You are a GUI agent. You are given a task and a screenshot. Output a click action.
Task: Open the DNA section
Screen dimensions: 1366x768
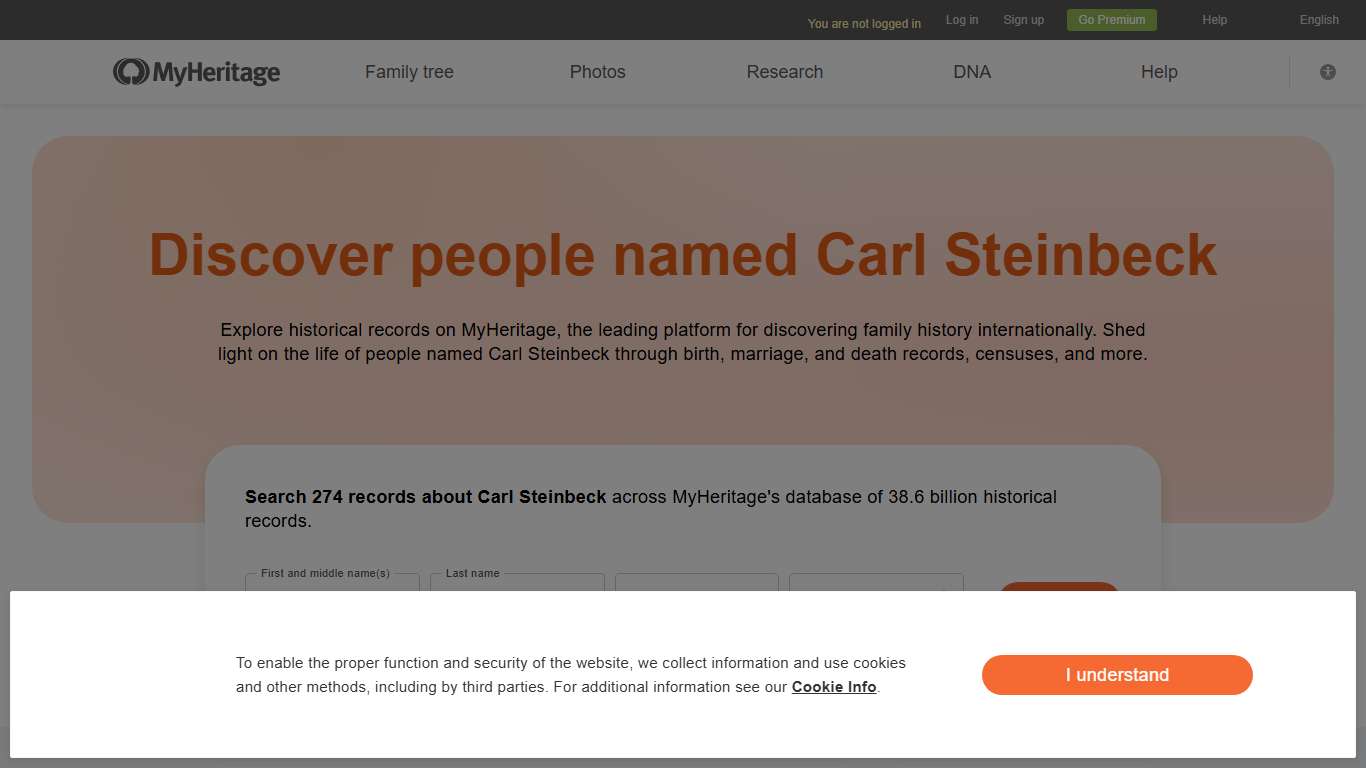[971, 71]
